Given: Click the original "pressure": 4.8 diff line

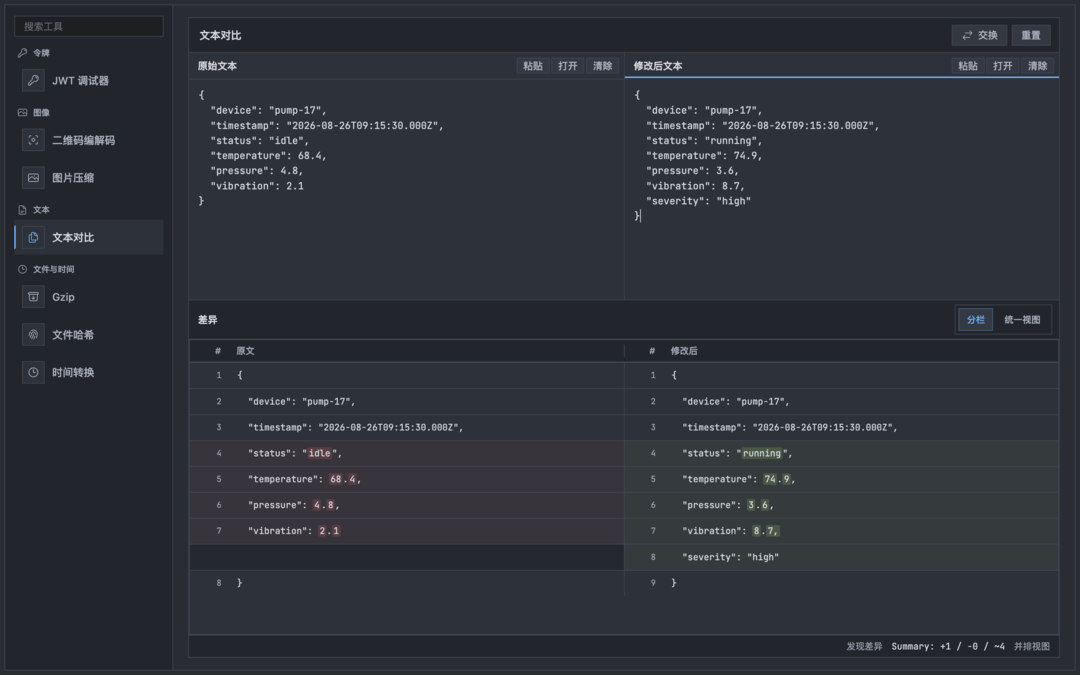Looking at the screenshot, I should [406, 505].
